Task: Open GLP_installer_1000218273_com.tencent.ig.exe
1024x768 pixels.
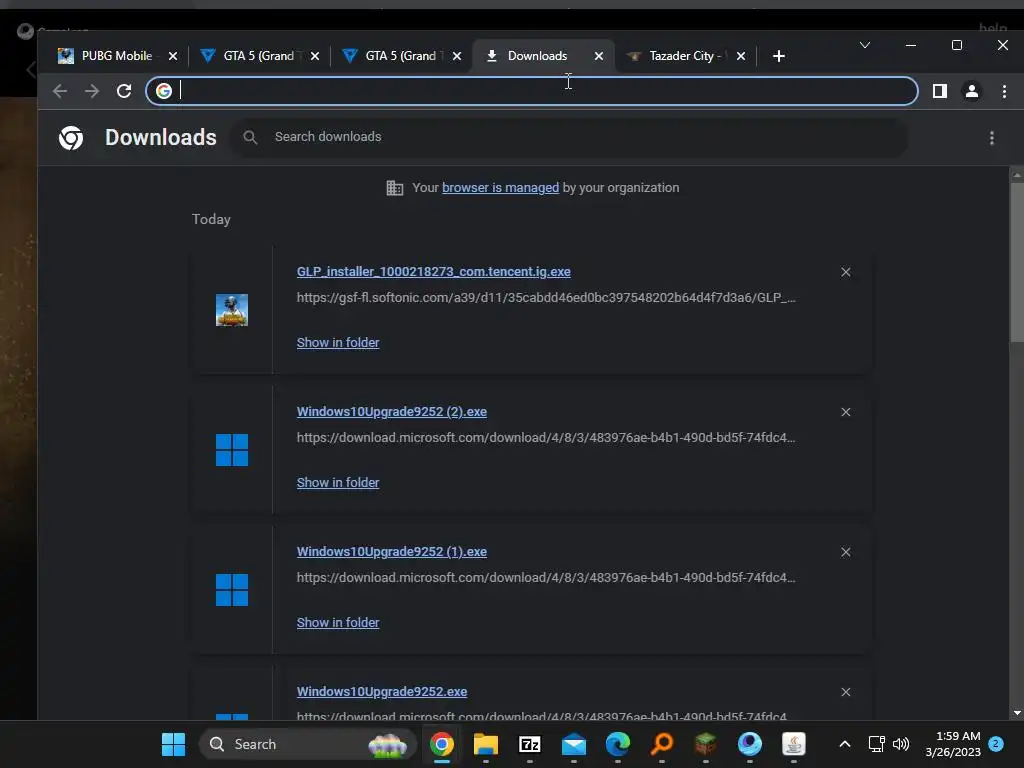Action: [434, 272]
